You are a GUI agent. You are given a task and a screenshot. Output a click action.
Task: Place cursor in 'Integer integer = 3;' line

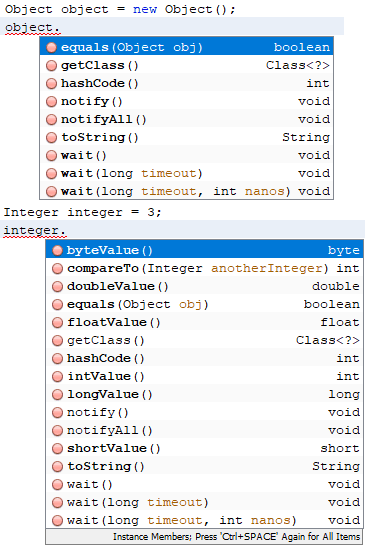82,212
